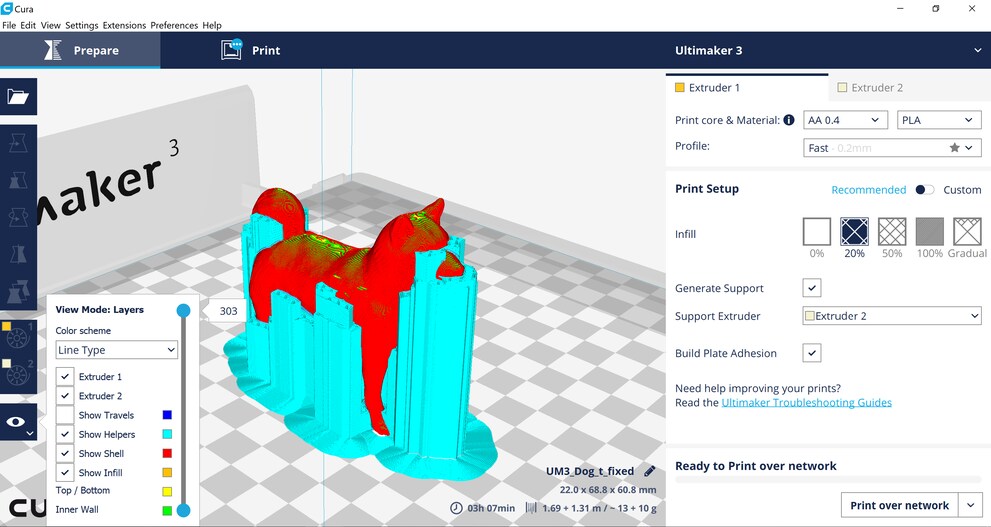
Task: Open the File menu
Action: pos(9,25)
